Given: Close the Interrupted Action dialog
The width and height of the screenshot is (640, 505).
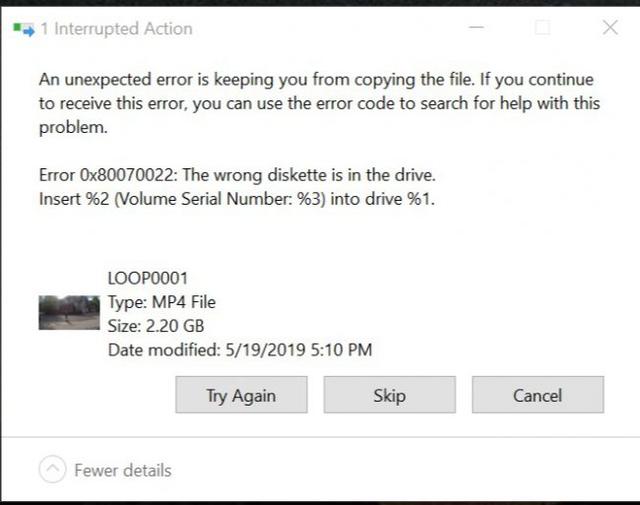Looking at the screenshot, I should (x=609, y=28).
